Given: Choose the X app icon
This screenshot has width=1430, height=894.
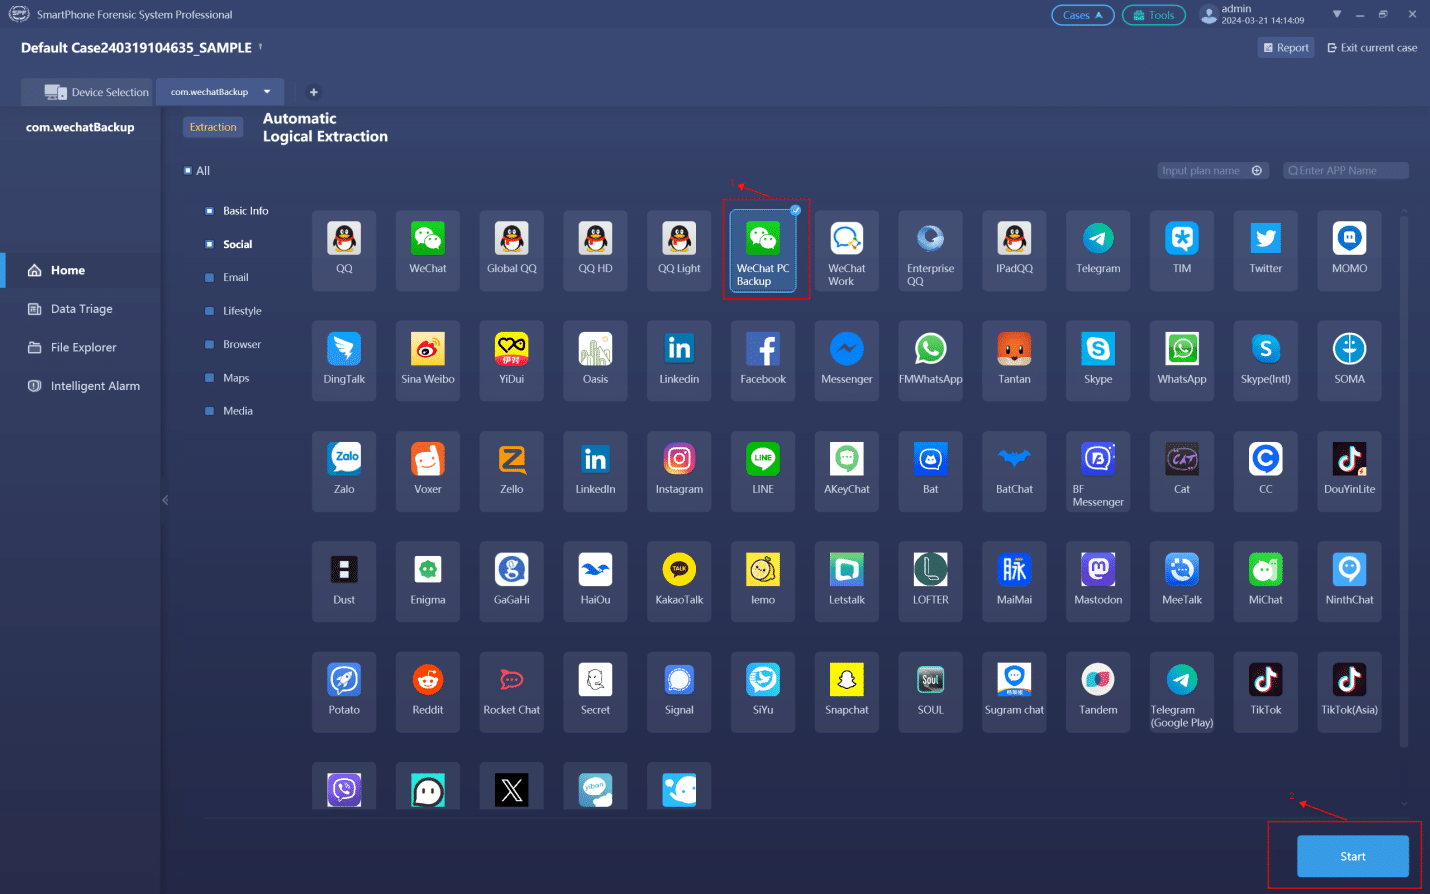Looking at the screenshot, I should click(x=512, y=789).
